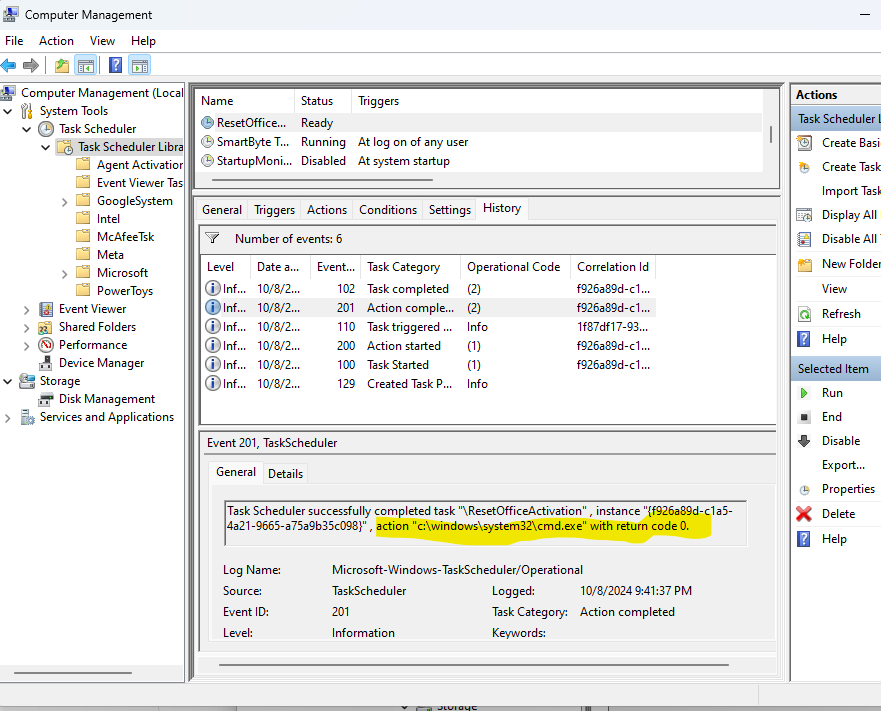Click the Back arrow toolbar icon
881x711 pixels.
click(8, 65)
